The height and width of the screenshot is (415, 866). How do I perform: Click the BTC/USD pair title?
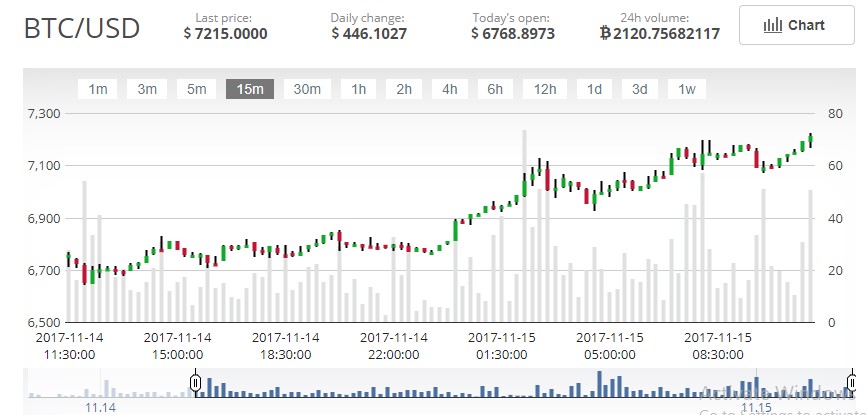[82, 29]
